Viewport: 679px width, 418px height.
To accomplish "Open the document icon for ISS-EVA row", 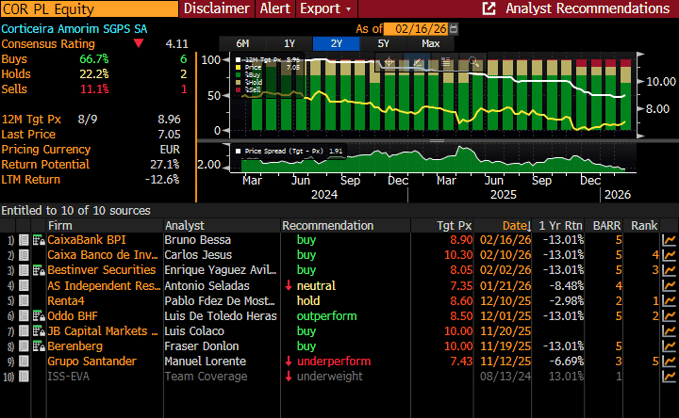I will pyautogui.click(x=24, y=375).
